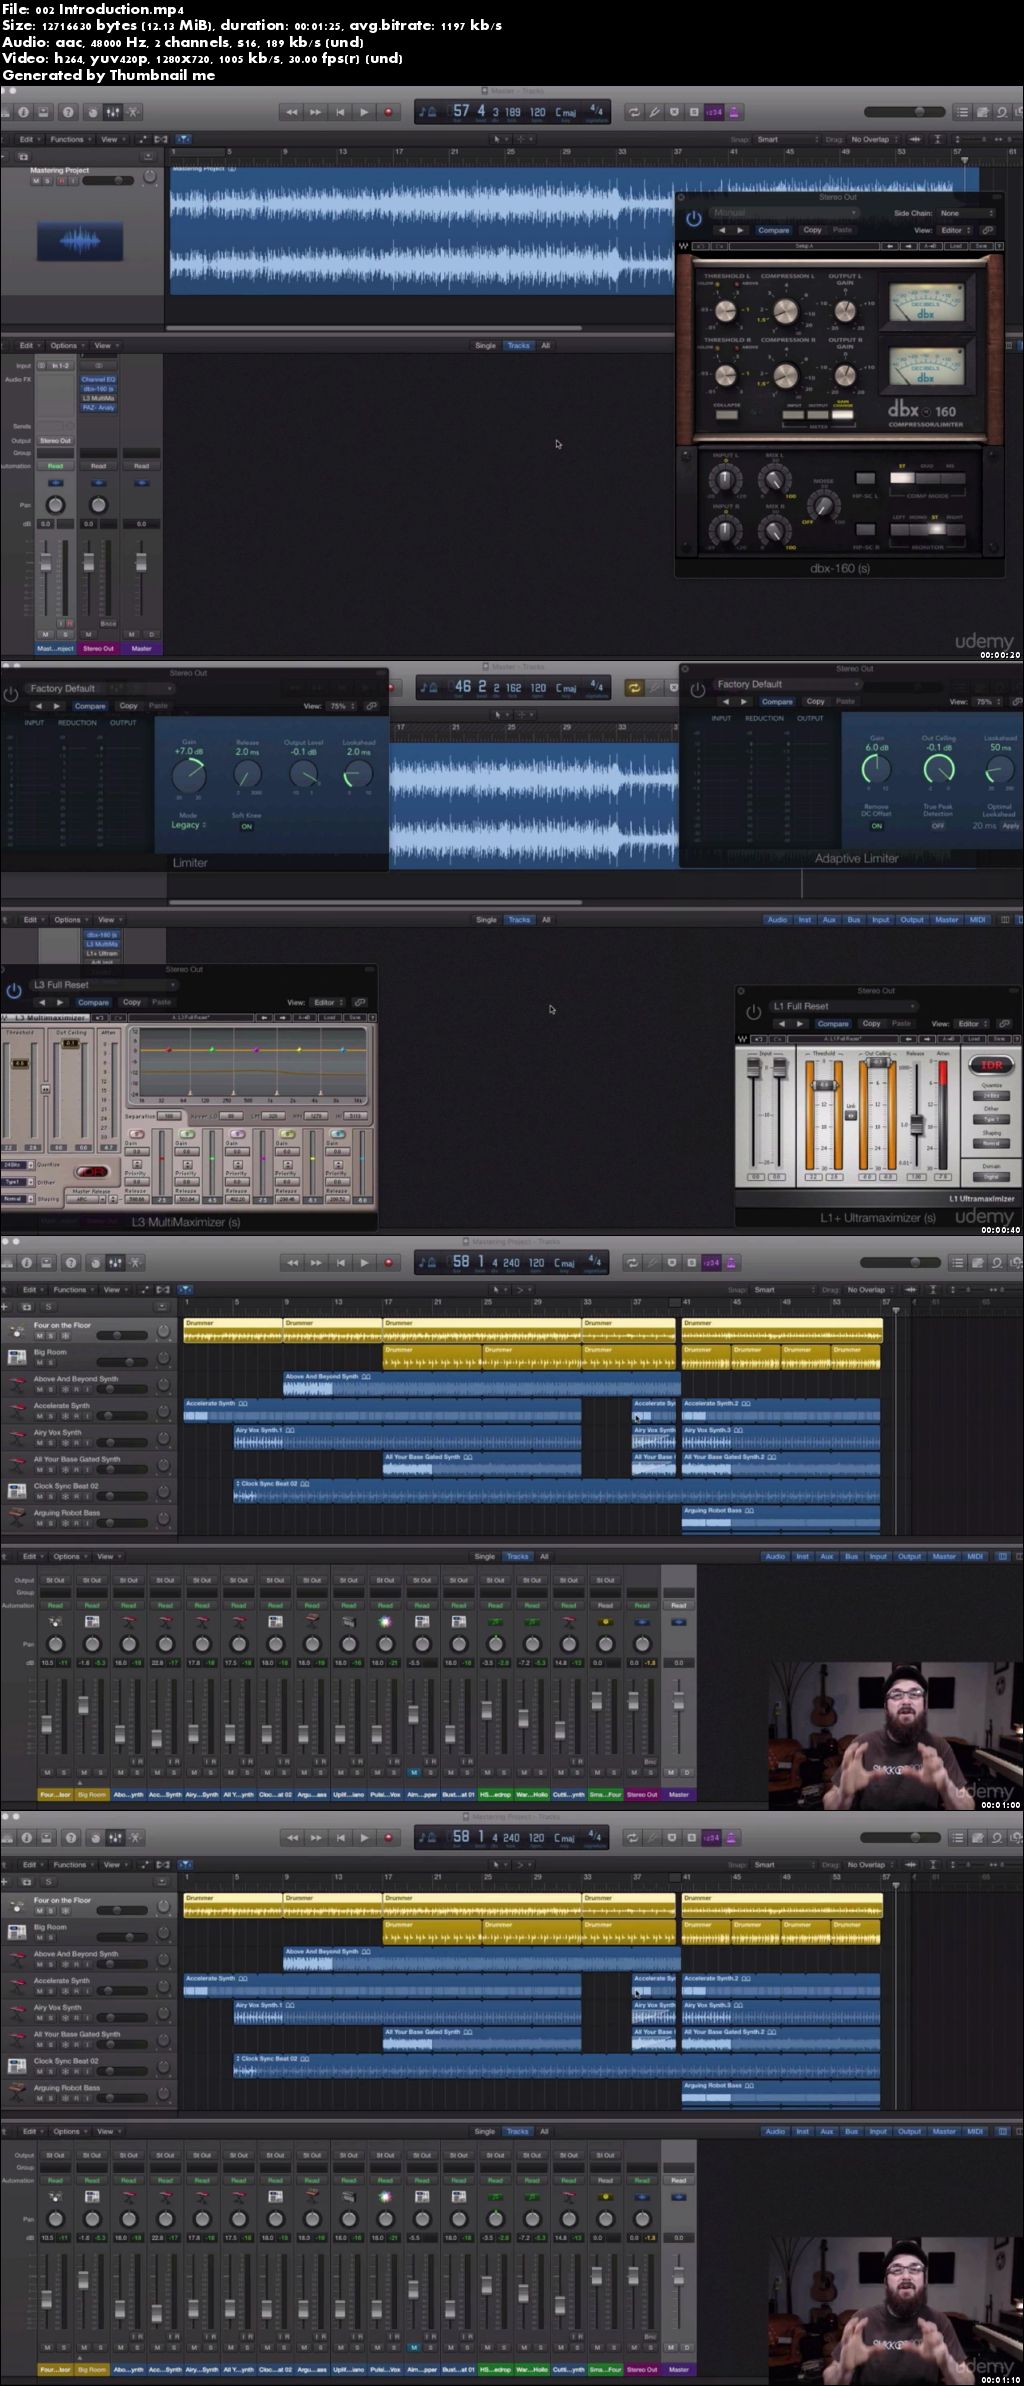Open Options menu in the mixer beside the dbx-160
1024x2386 pixels.
pyautogui.click(x=66, y=346)
